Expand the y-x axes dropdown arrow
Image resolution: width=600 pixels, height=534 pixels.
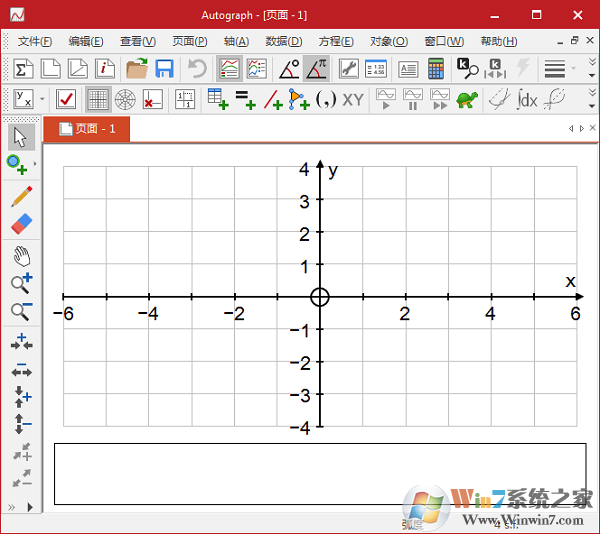point(42,99)
